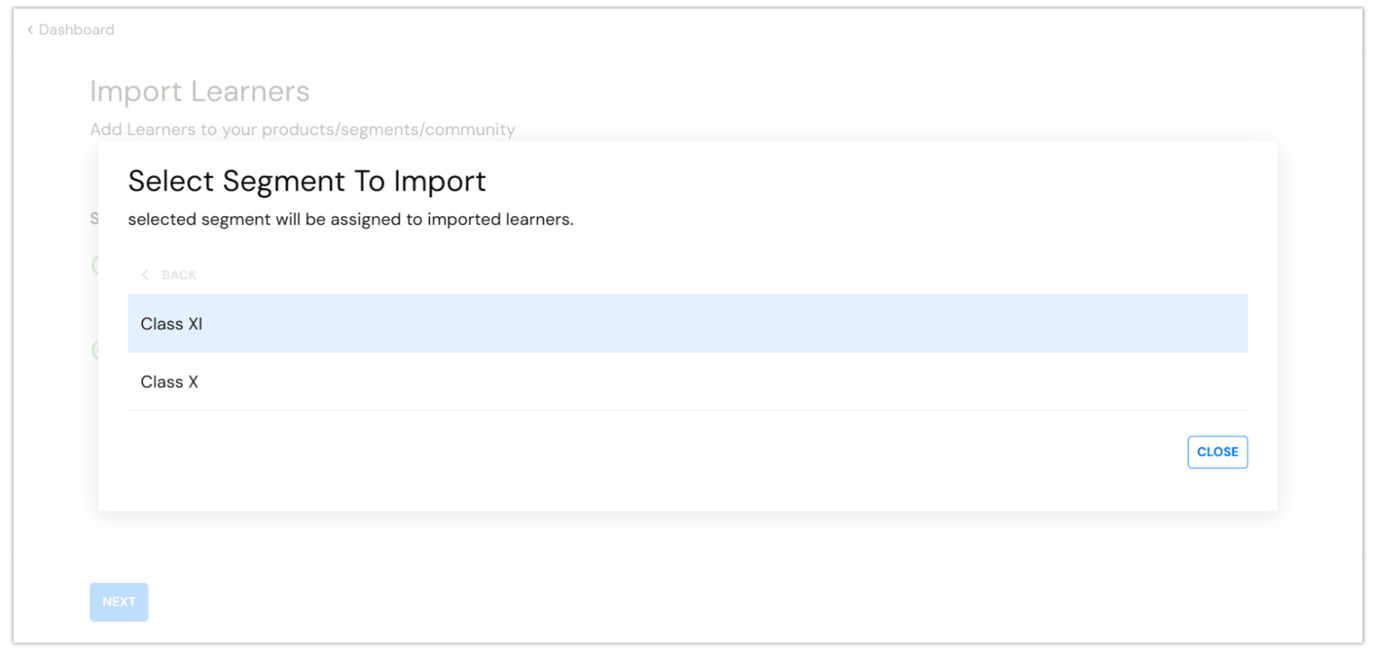1376x651 pixels.
Task: Click BACK inside the segment dialog
Action: [x=178, y=274]
